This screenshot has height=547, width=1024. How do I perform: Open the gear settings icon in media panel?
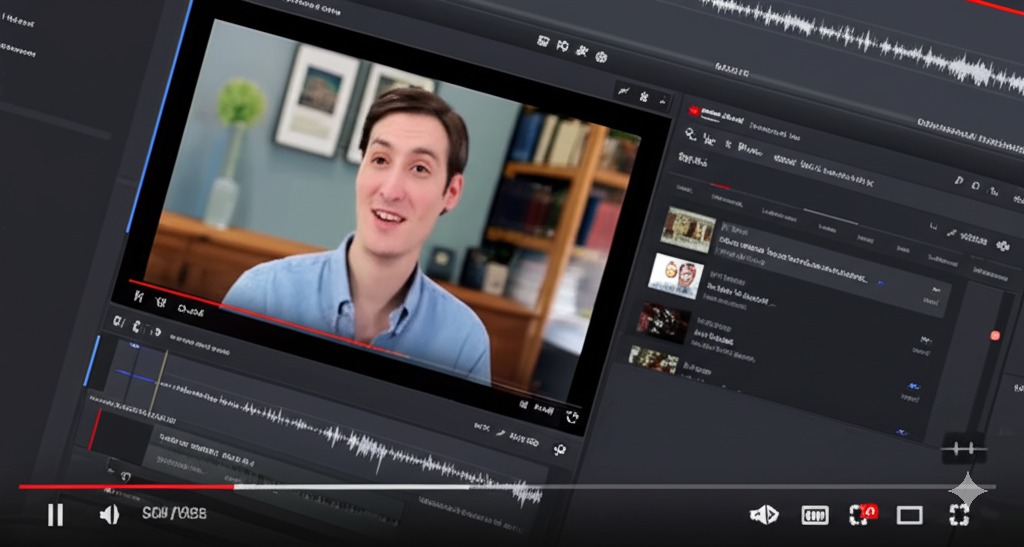click(x=1003, y=245)
